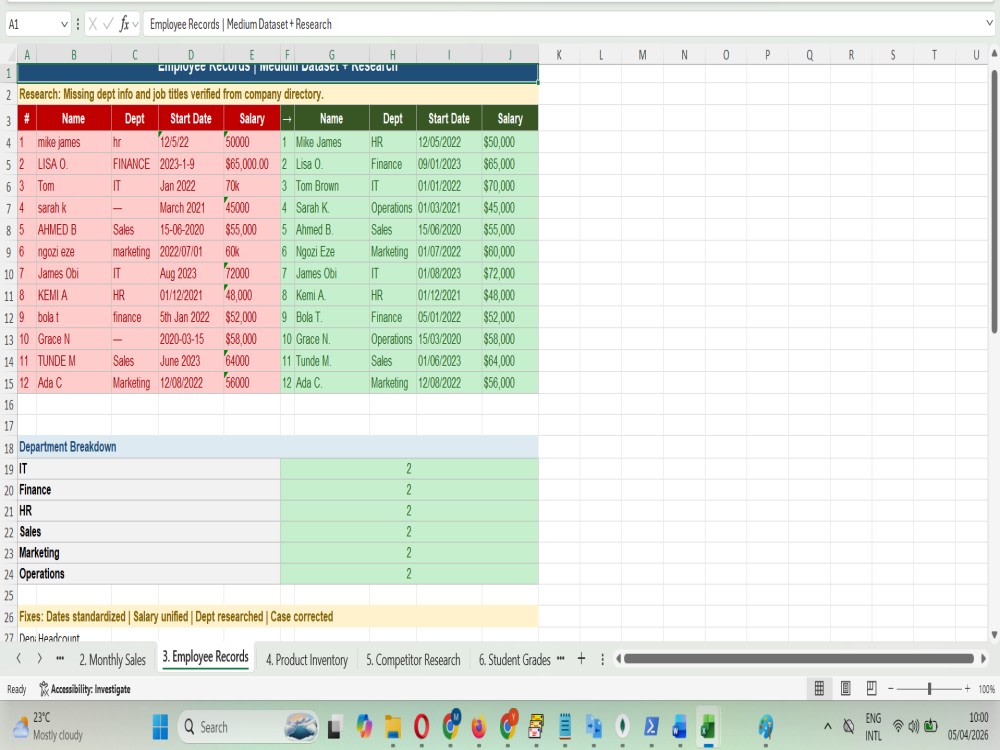This screenshot has height=750, width=1000.
Task: Click the vertical scrollbar thumb
Action: (994, 201)
